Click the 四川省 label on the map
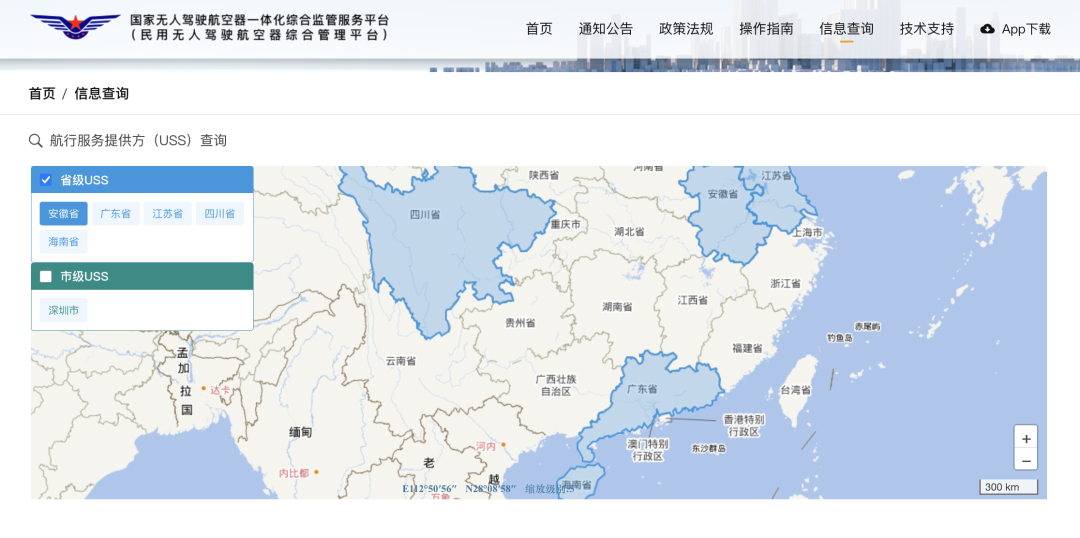Viewport: 1080px width, 538px height. tap(425, 215)
